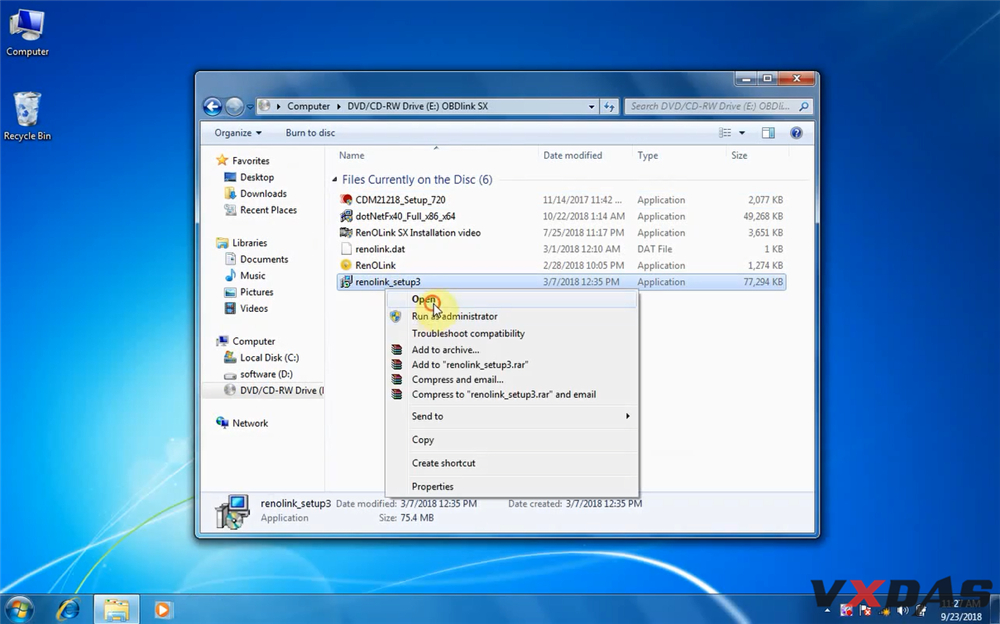Expand the address bar history dropdown
Screen dimensions: 1000x624
pyautogui.click(x=592, y=107)
